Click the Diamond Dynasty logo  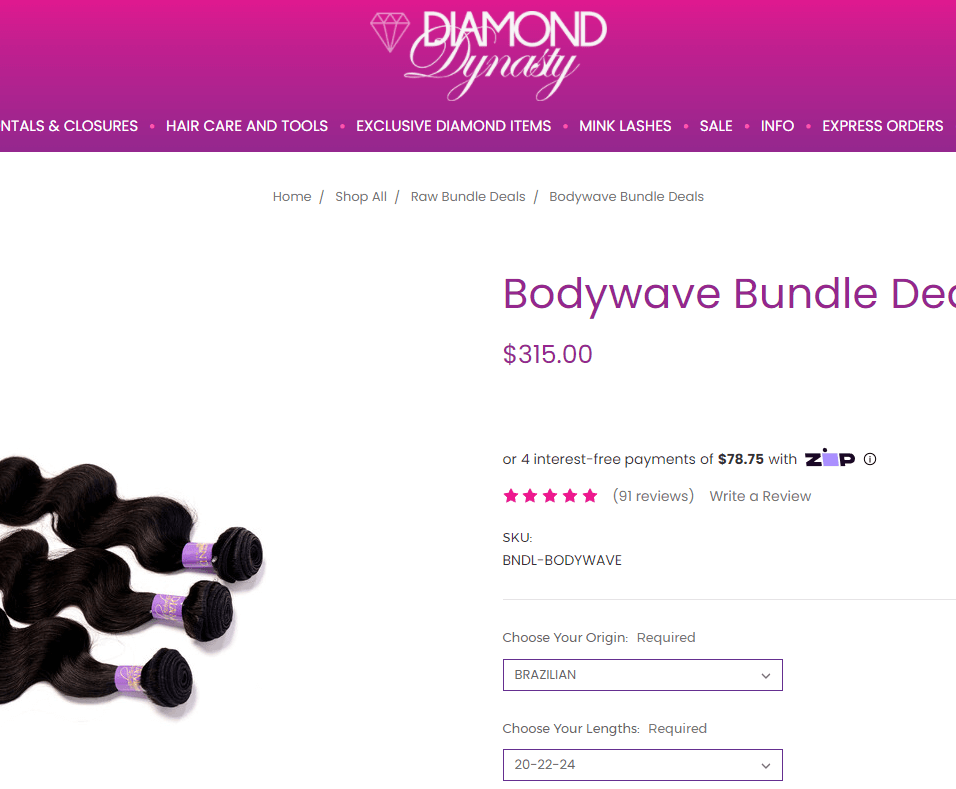pyautogui.click(x=488, y=55)
